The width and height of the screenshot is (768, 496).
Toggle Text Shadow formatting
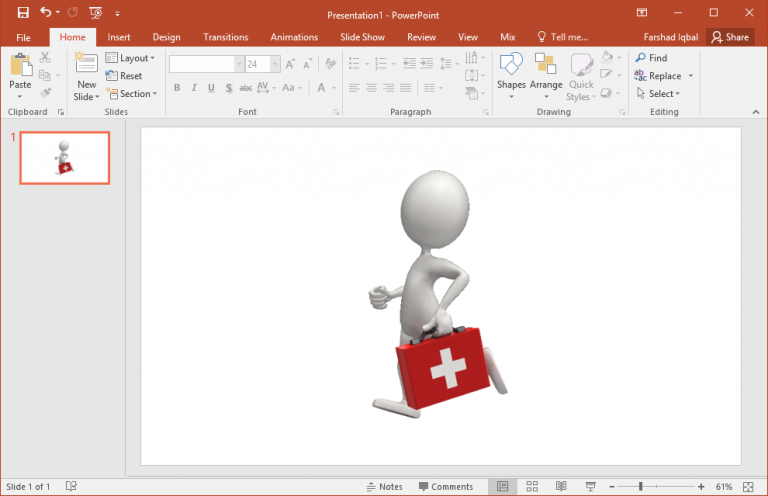[x=229, y=88]
